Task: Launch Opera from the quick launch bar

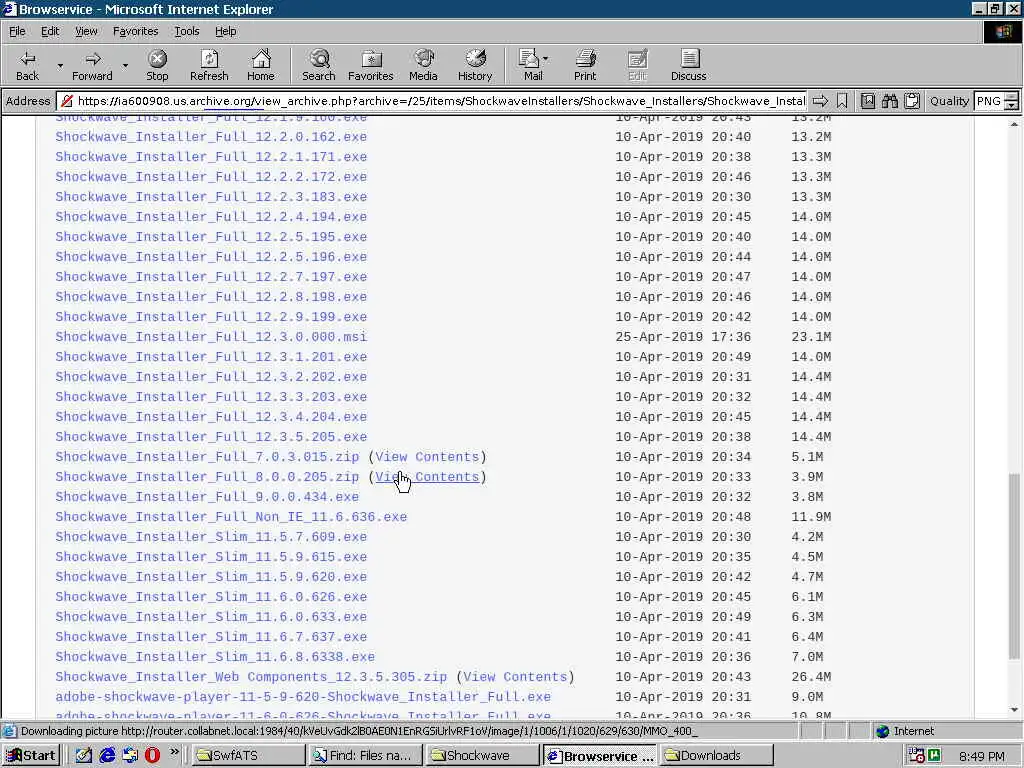Action: point(152,756)
